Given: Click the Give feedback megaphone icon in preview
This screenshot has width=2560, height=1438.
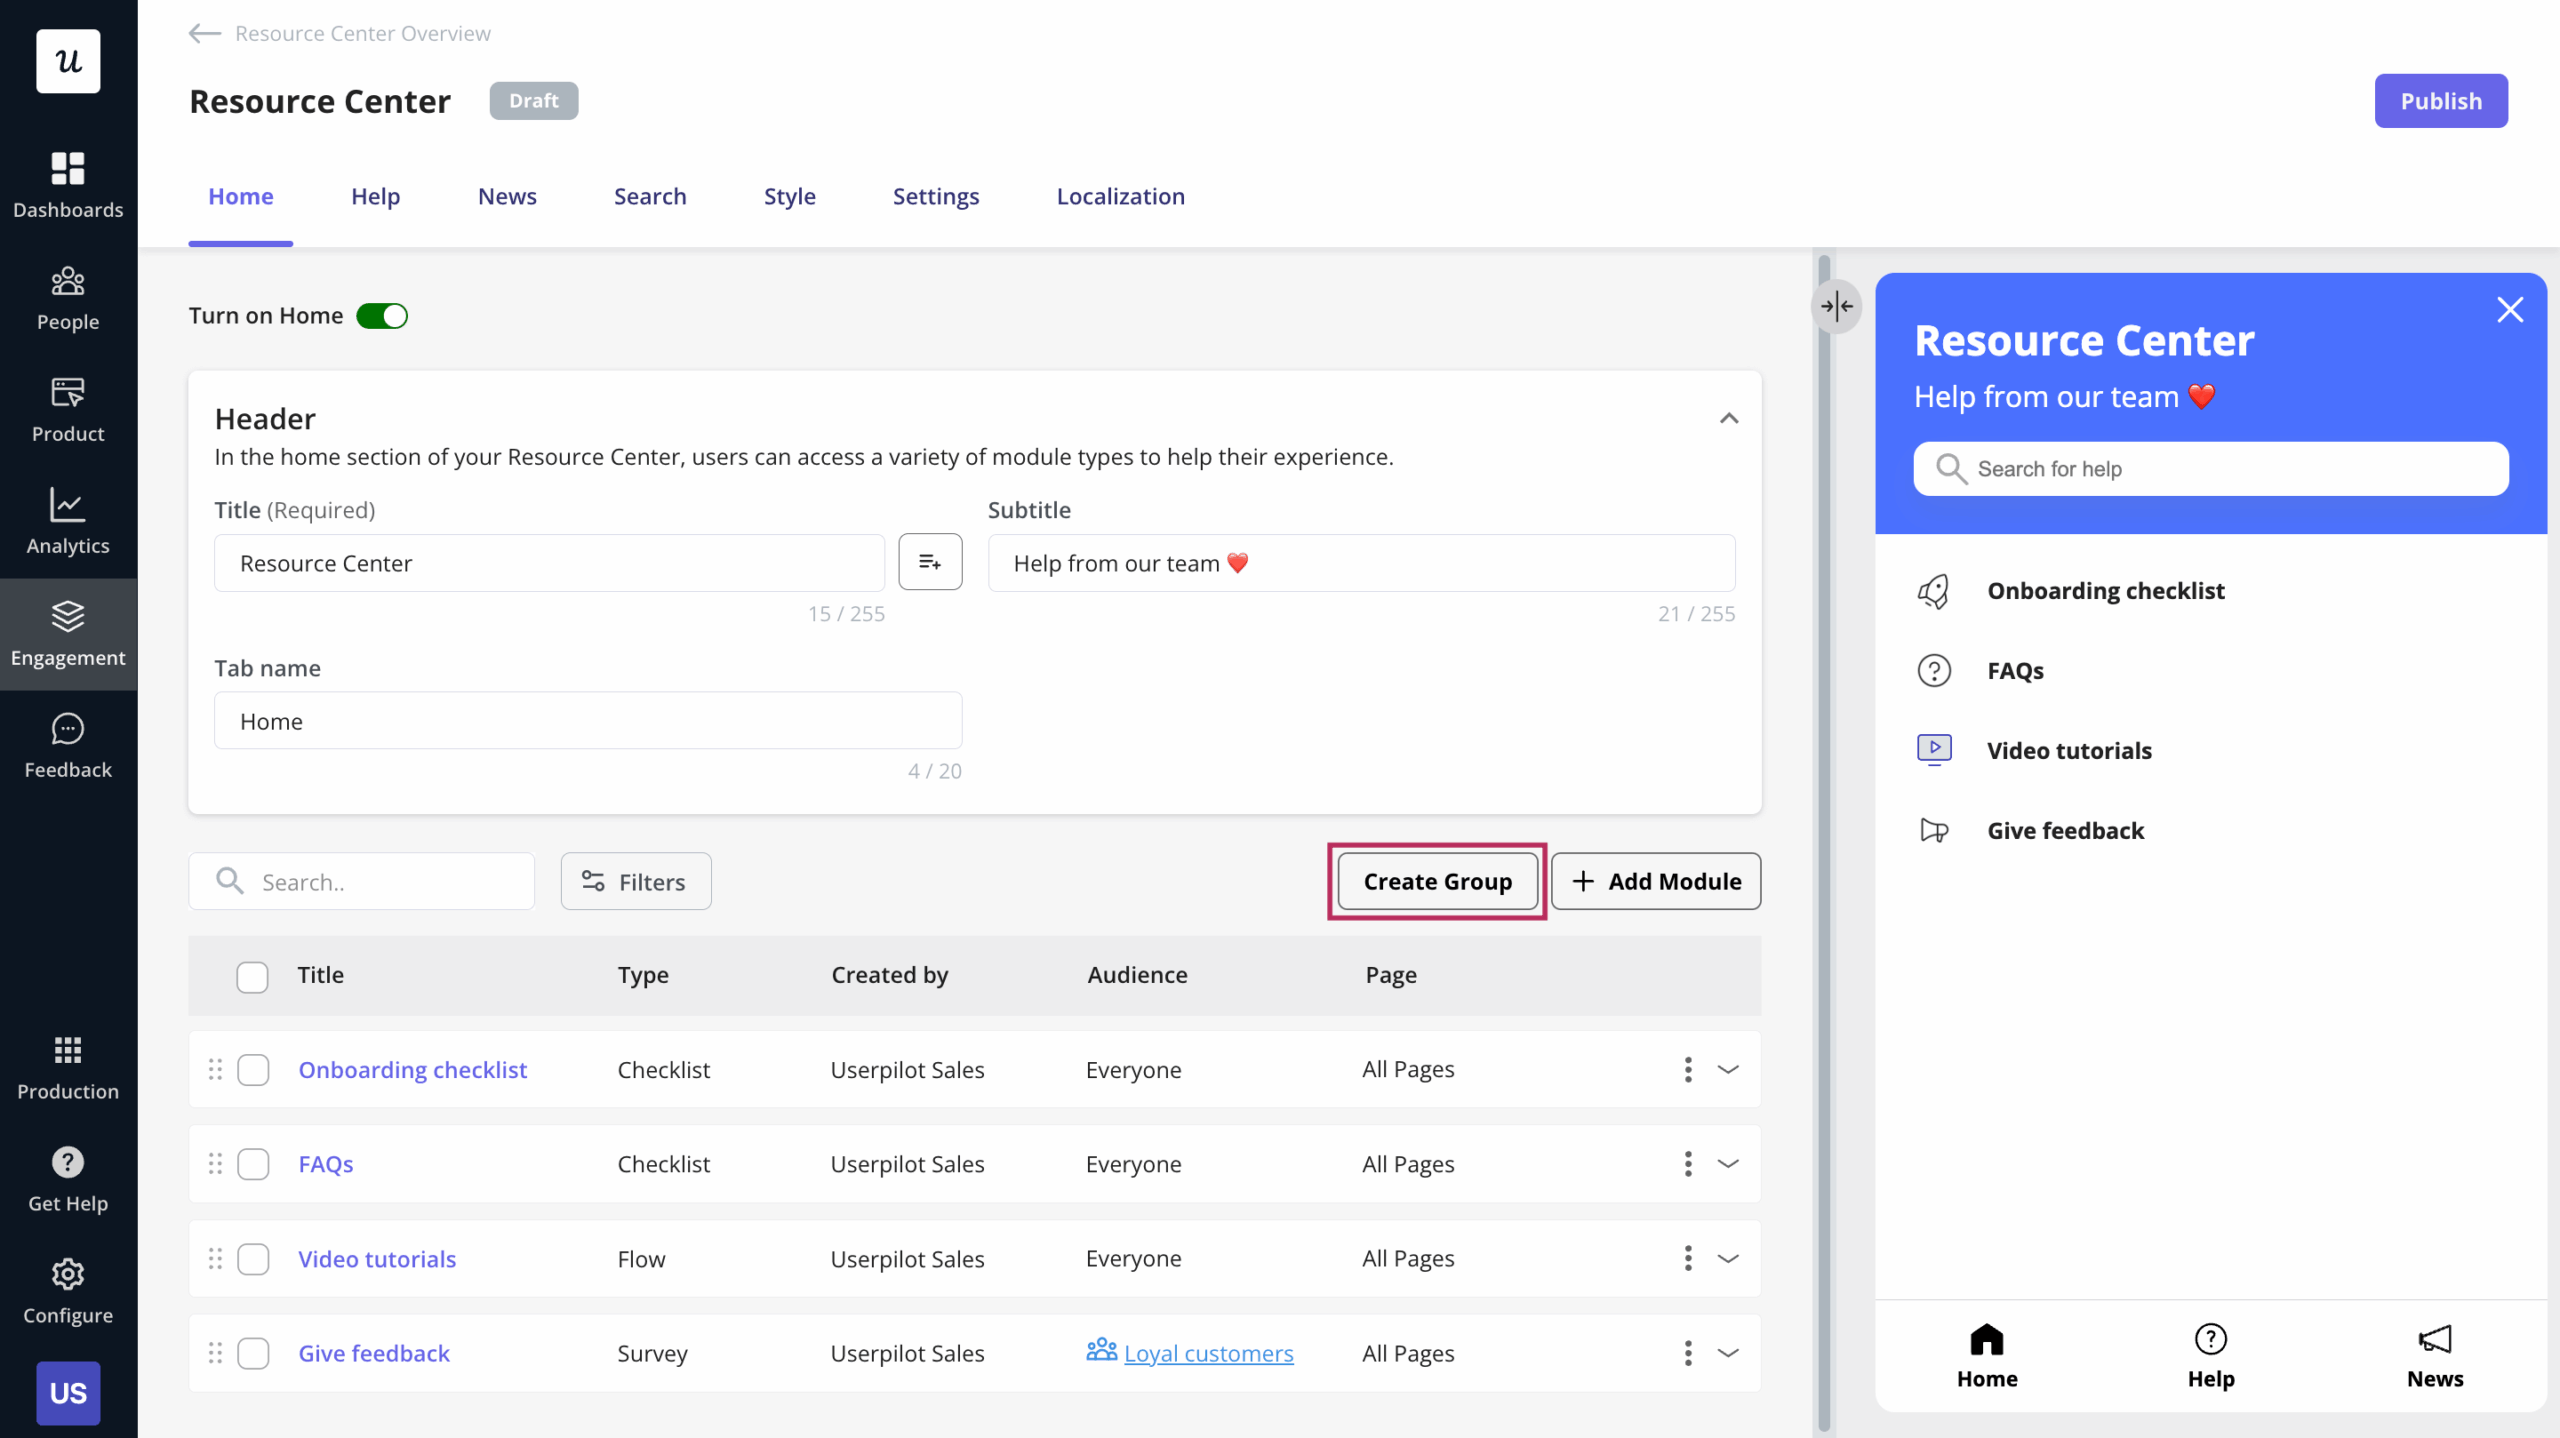Looking at the screenshot, I should pos(1935,829).
